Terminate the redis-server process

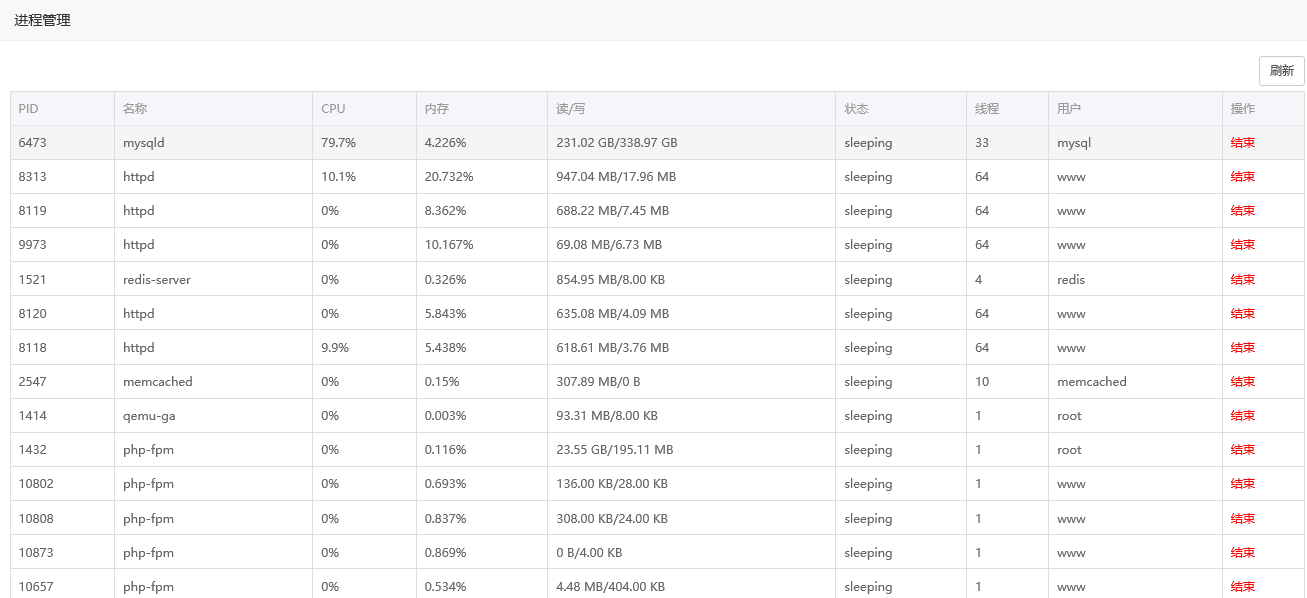(x=1242, y=280)
